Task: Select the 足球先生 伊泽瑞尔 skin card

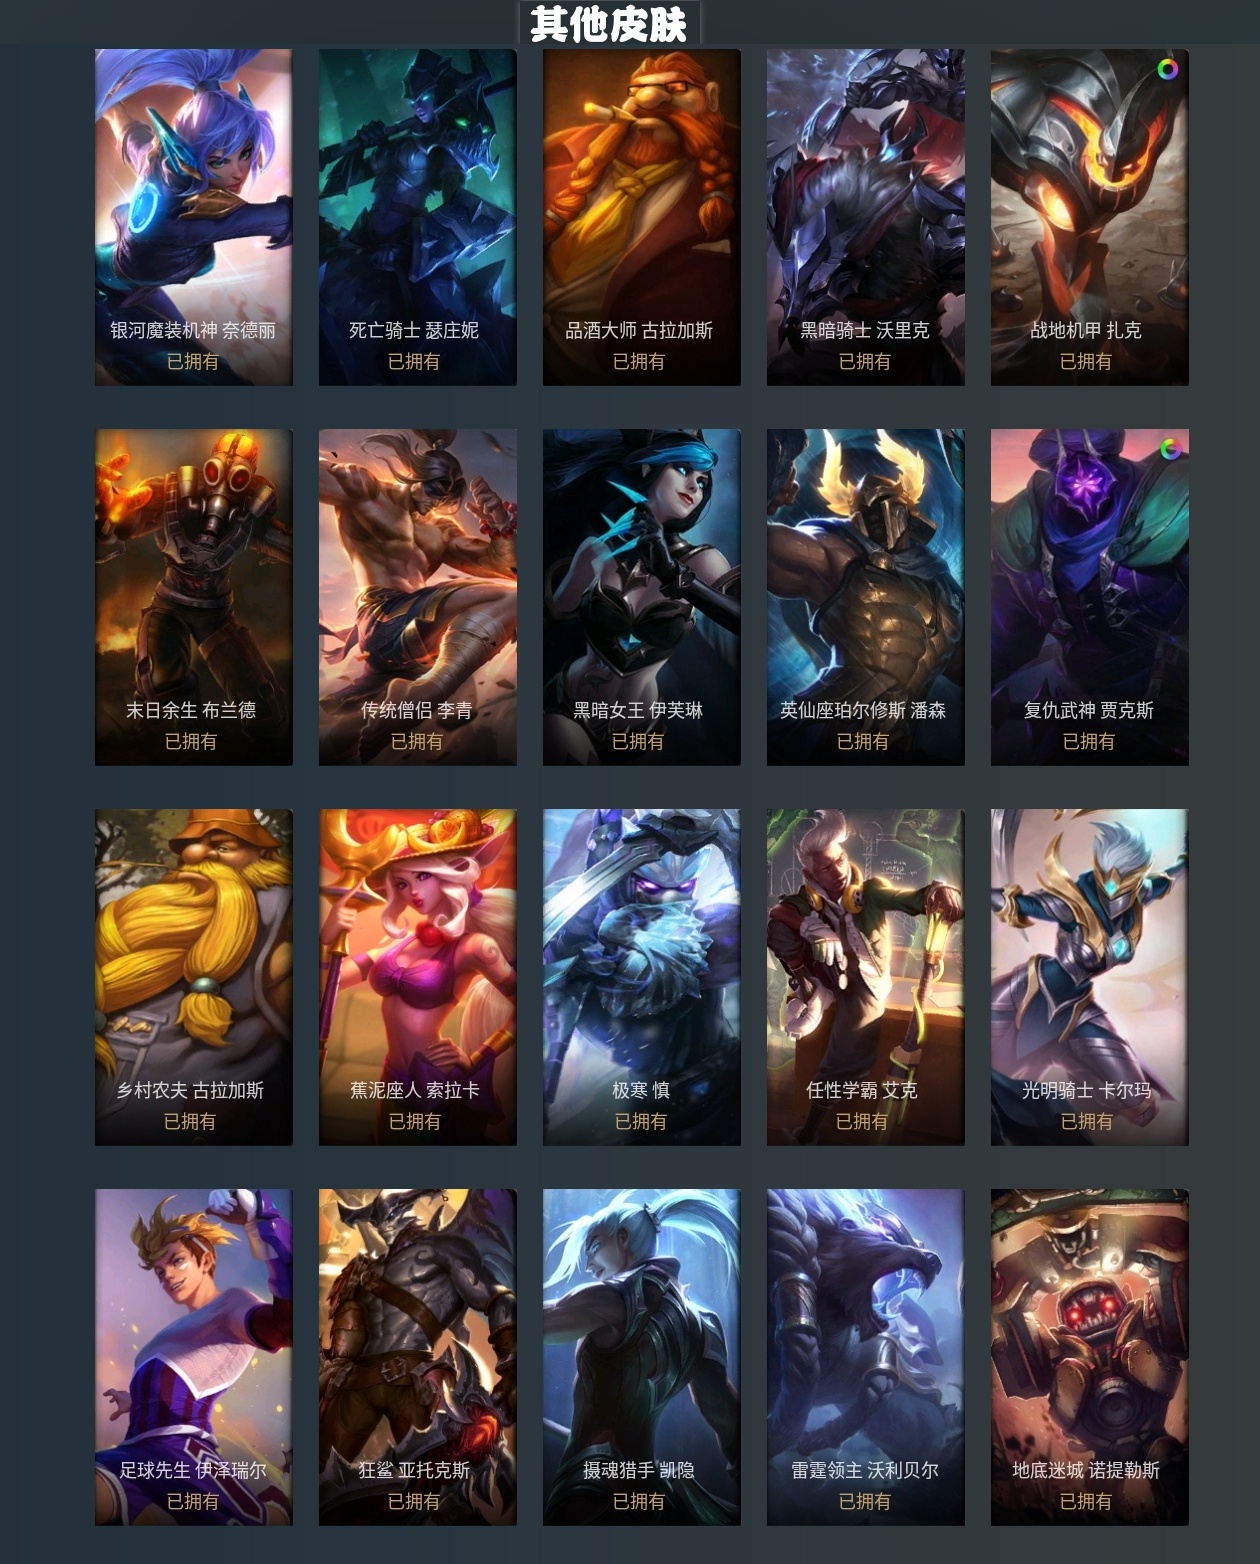Action: pyautogui.click(x=194, y=1357)
